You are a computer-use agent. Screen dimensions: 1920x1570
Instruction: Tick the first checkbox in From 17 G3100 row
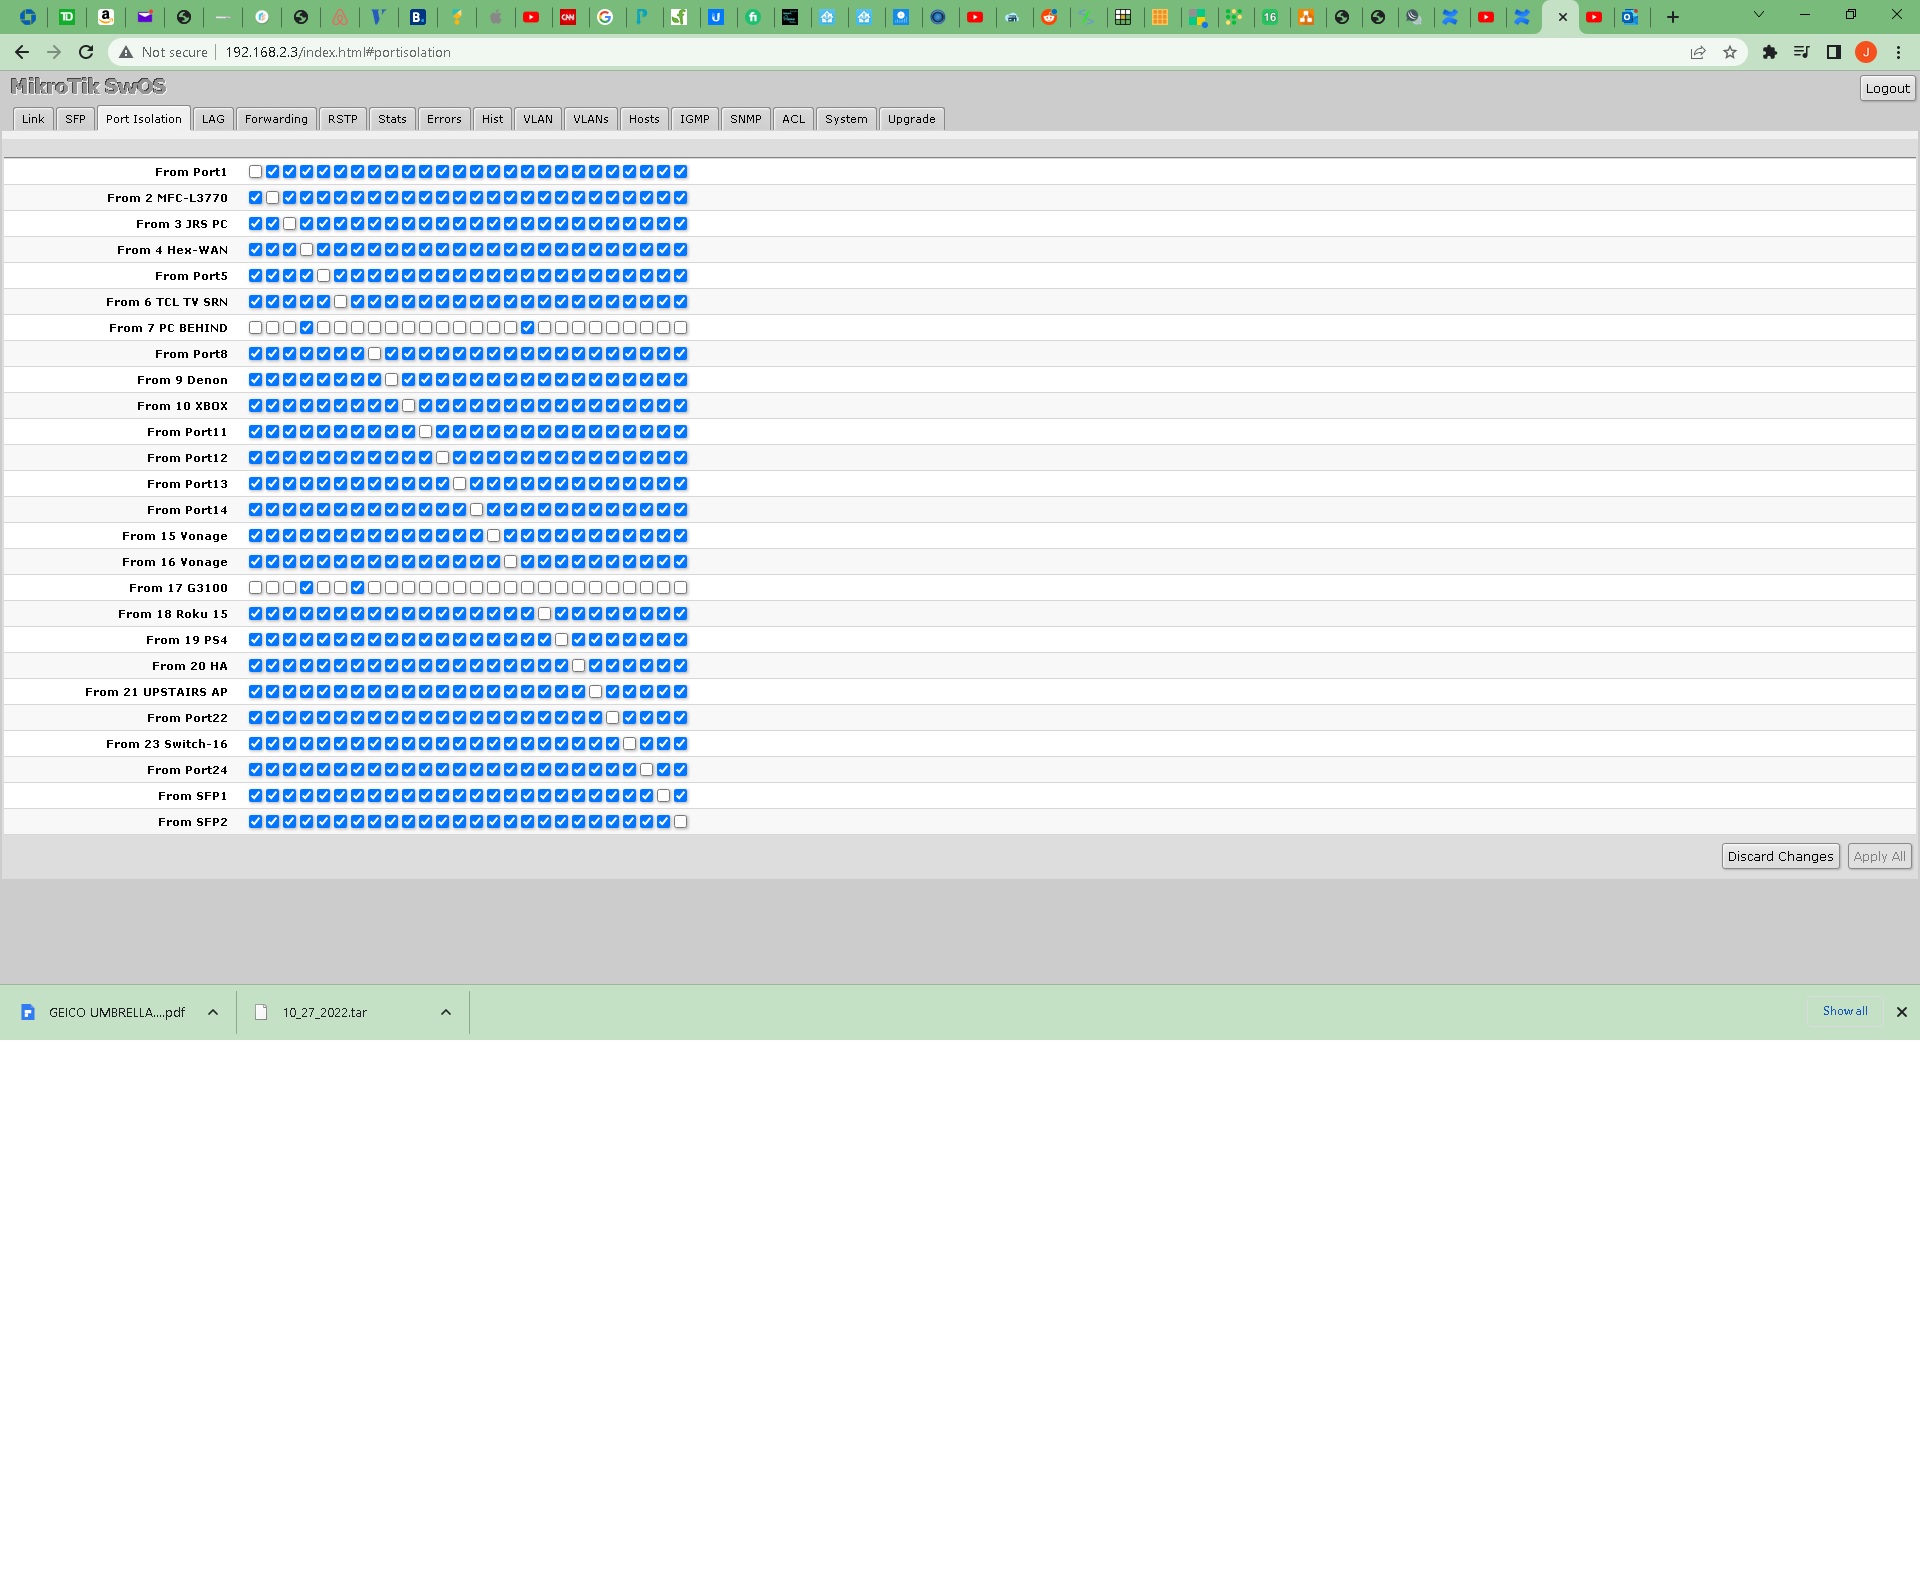[x=255, y=588]
